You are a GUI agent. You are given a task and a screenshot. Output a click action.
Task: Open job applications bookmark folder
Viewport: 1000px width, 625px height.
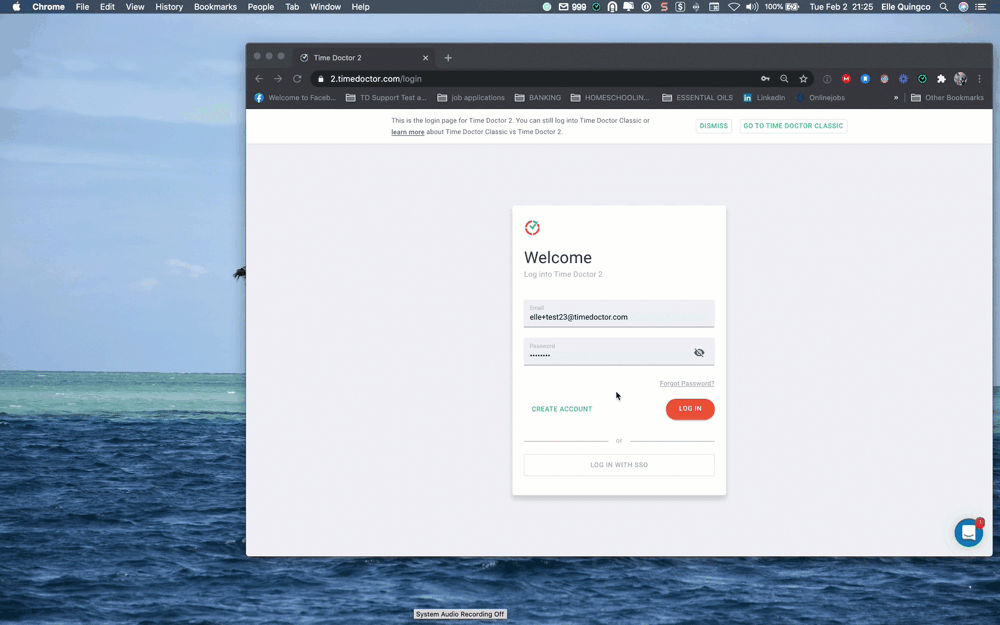[x=471, y=98]
